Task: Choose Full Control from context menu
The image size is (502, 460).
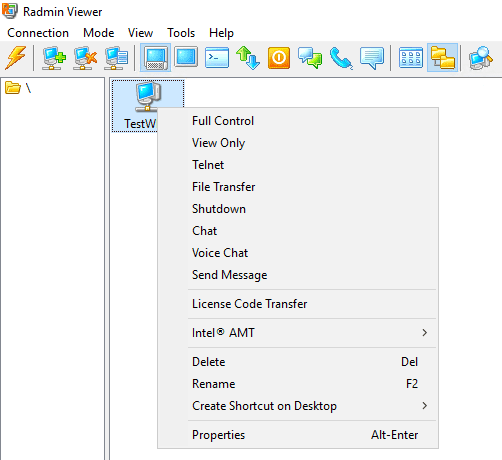Action: [298, 121]
